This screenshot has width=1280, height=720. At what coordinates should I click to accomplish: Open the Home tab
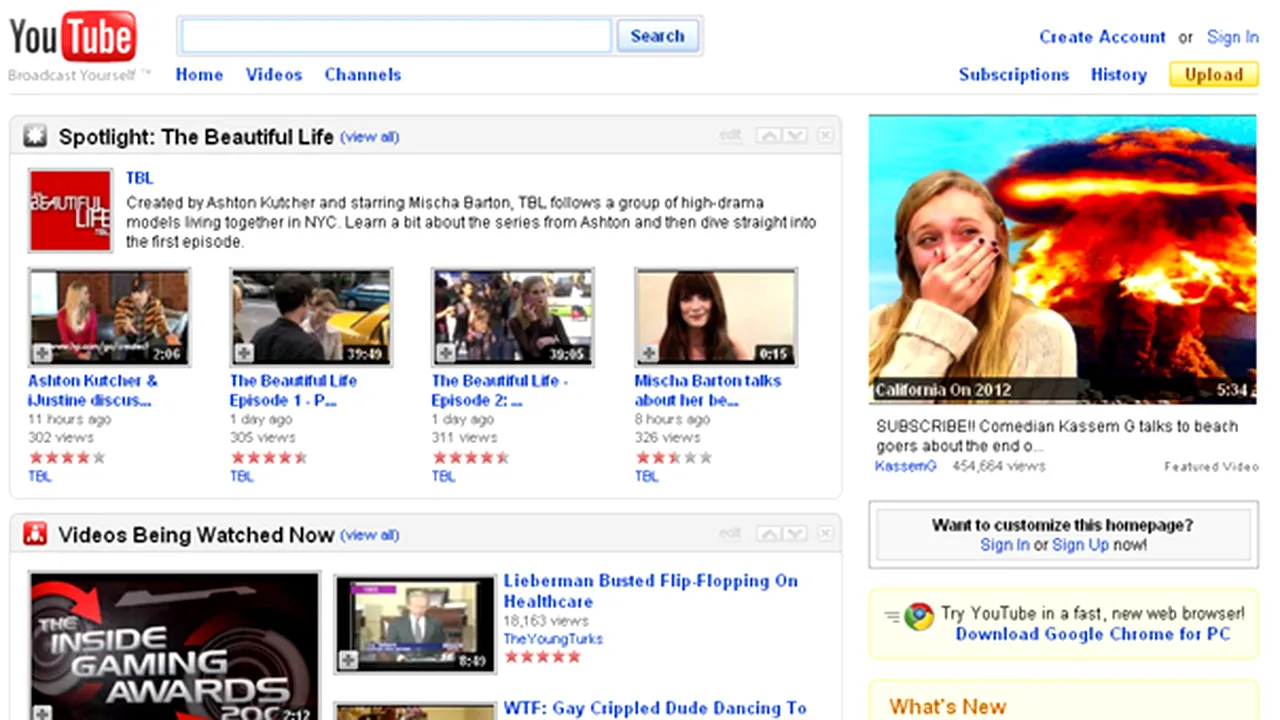(x=199, y=75)
